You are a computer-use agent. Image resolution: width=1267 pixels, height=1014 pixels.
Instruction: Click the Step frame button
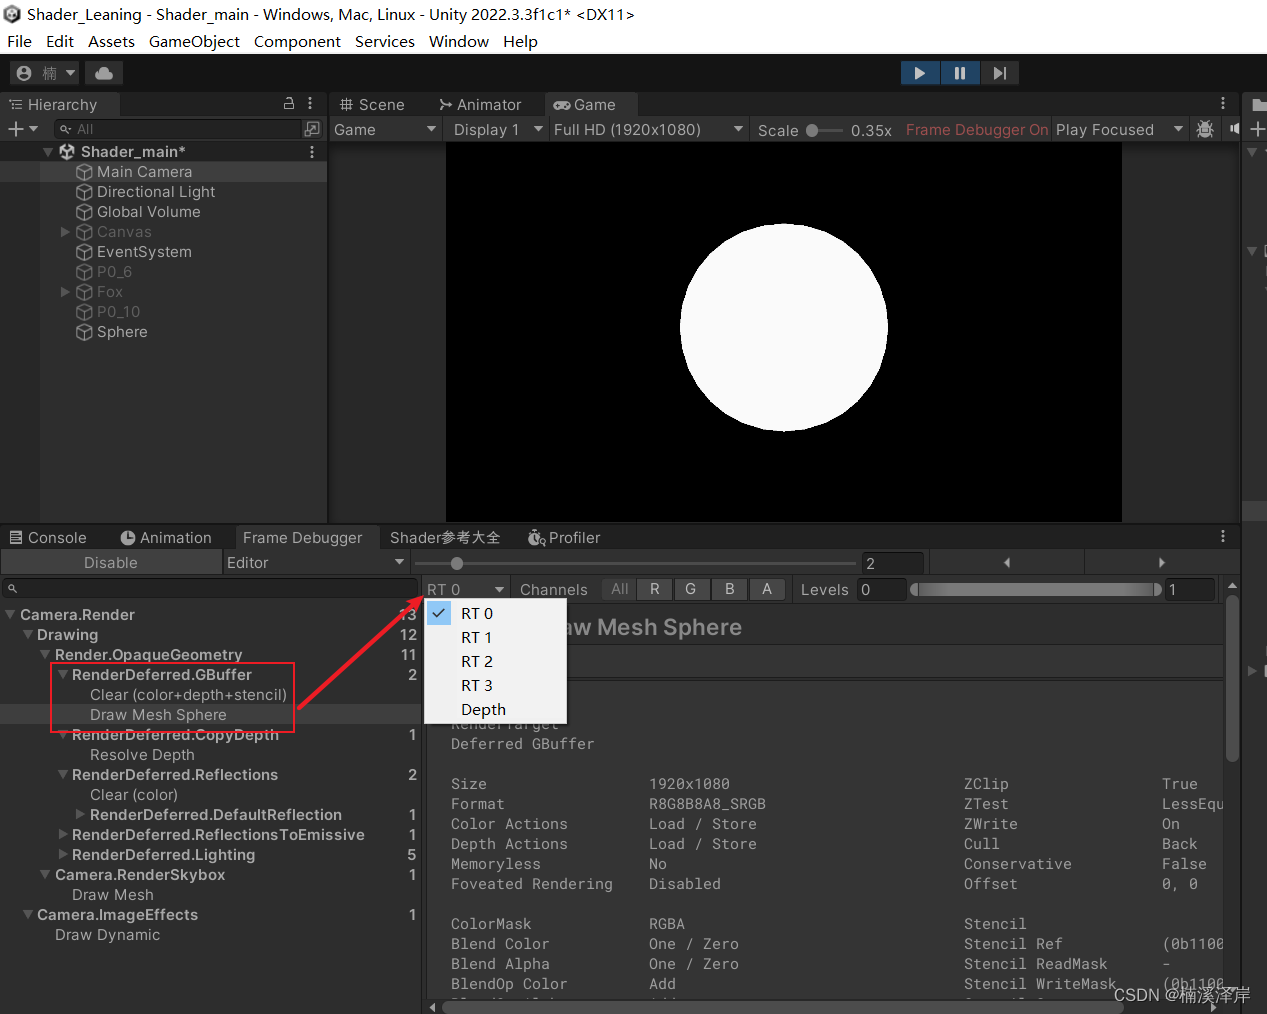[998, 72]
